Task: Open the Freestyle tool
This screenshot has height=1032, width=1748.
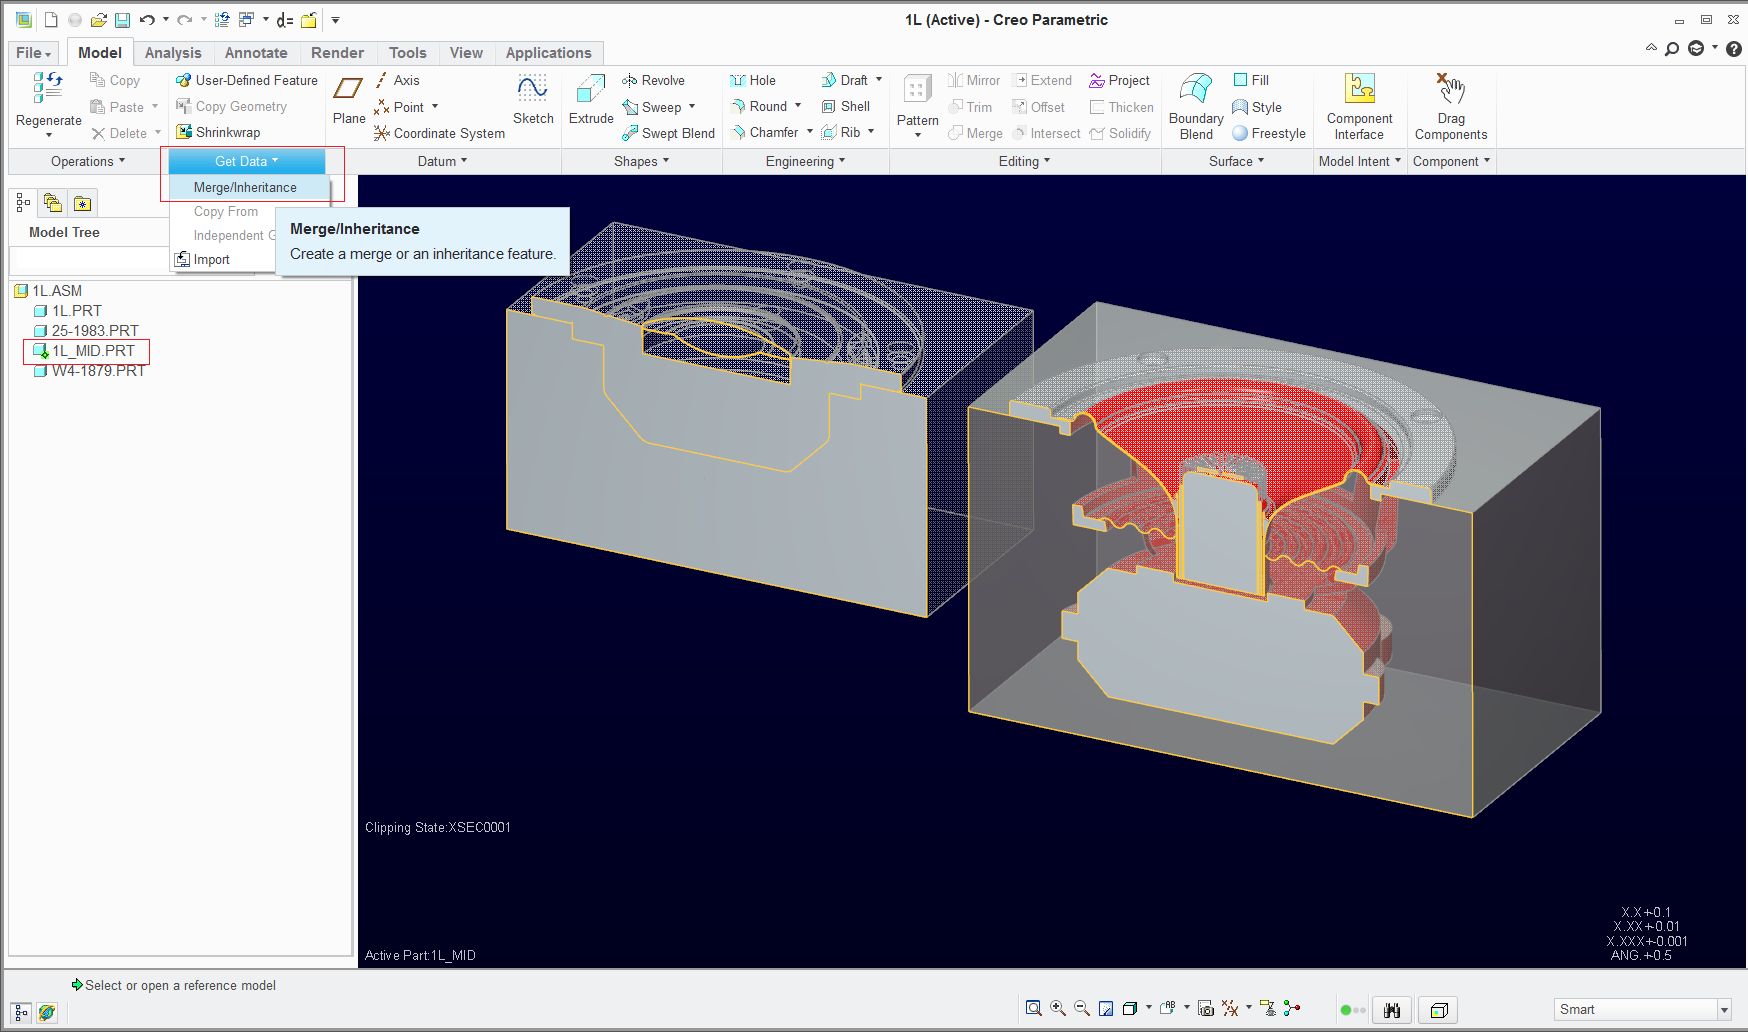Action: (1269, 133)
